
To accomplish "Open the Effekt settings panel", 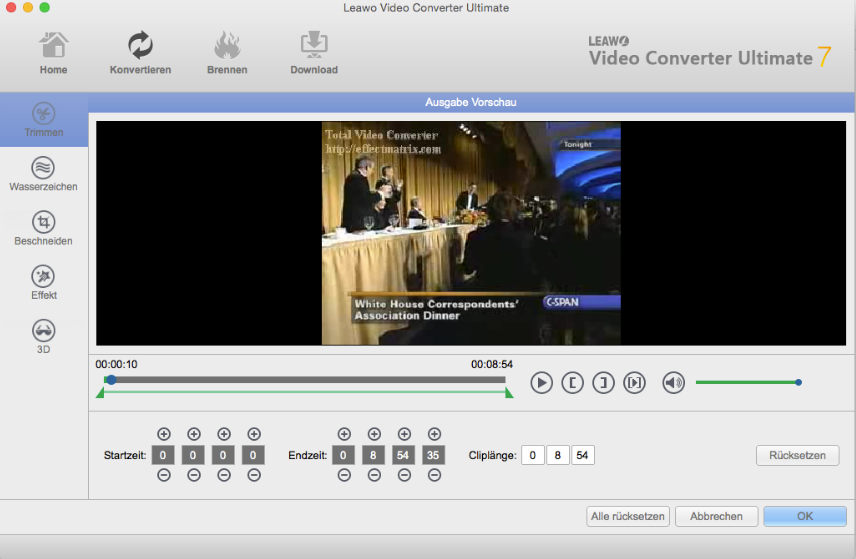I will tap(44, 282).
